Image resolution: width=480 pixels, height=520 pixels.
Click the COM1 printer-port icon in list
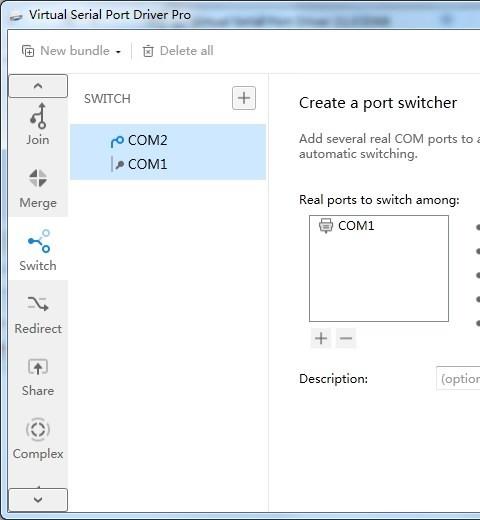(x=326, y=226)
